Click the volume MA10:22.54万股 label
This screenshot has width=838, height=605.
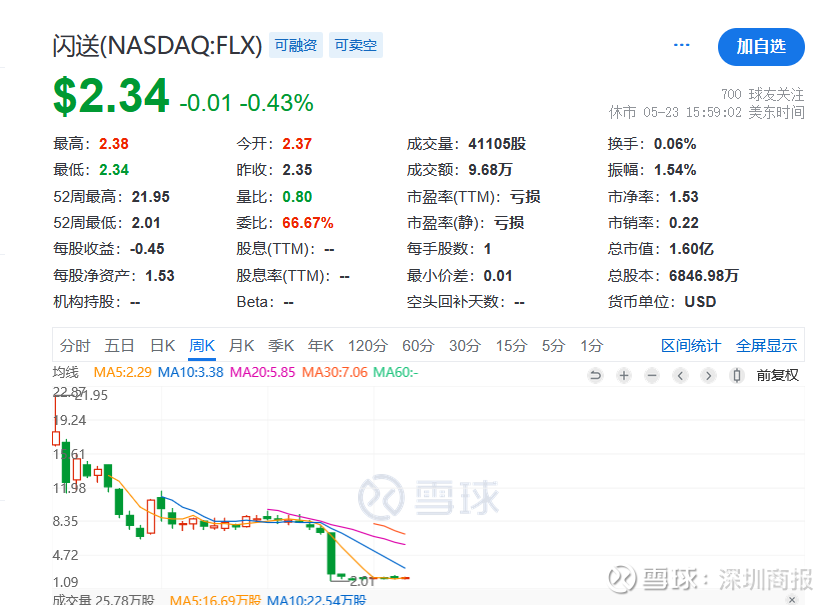click(x=316, y=600)
